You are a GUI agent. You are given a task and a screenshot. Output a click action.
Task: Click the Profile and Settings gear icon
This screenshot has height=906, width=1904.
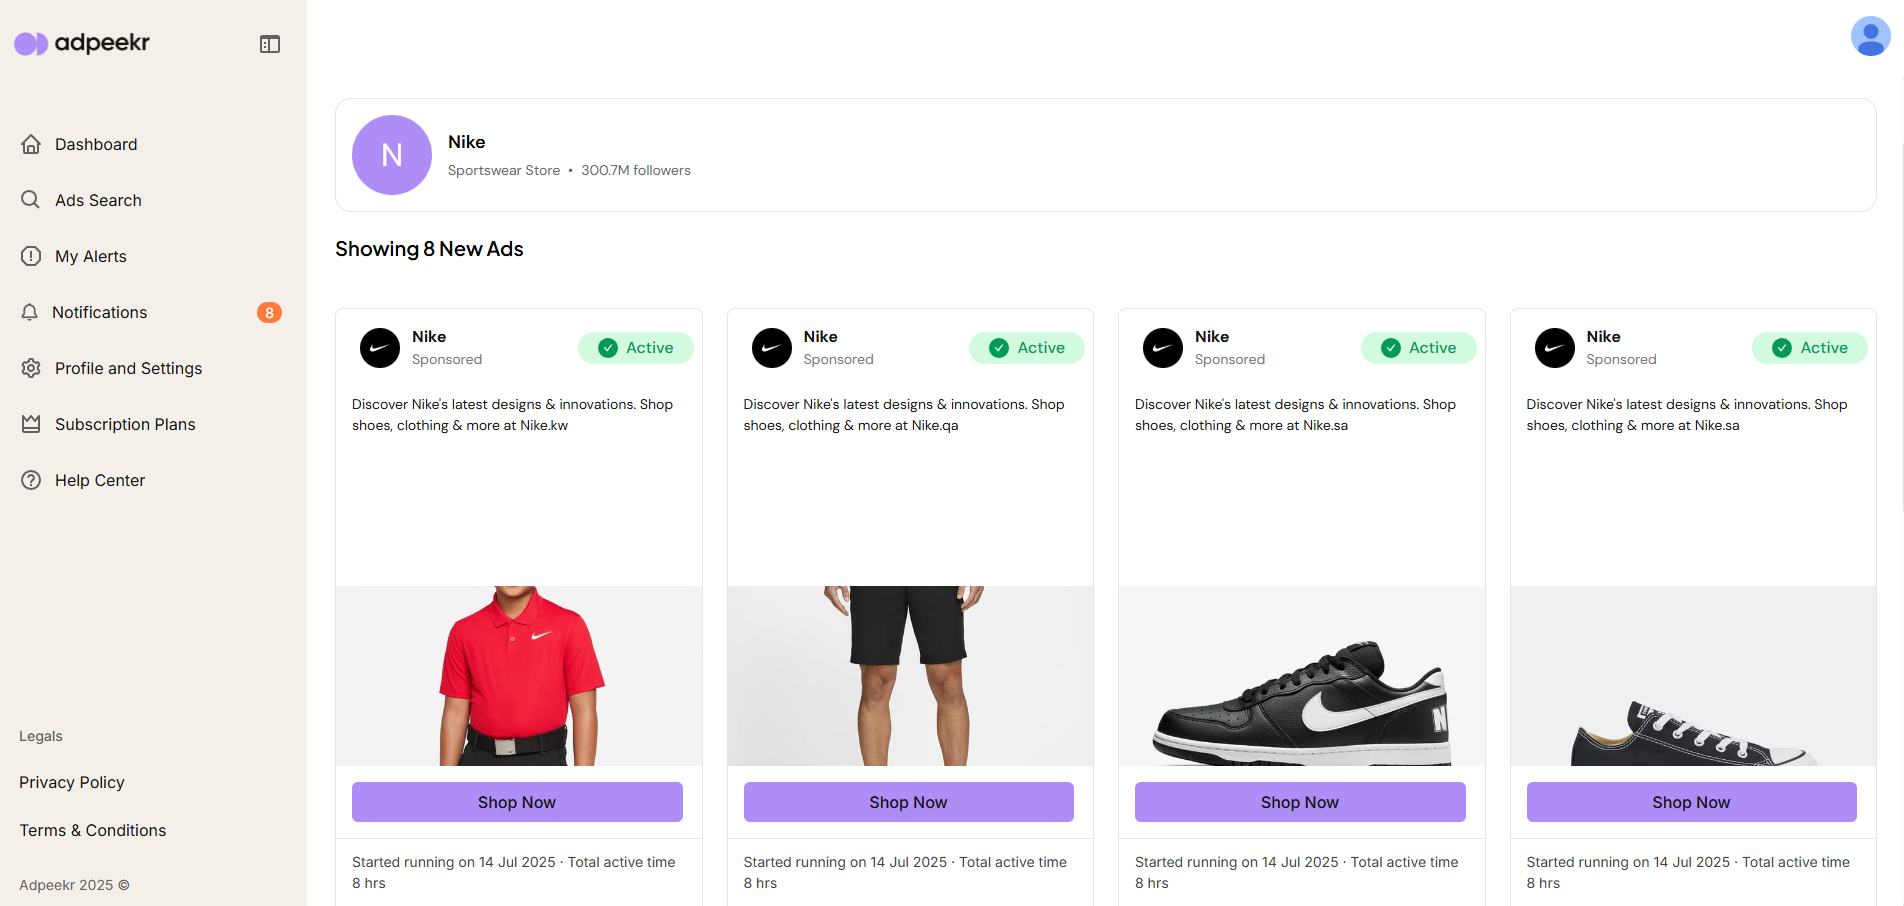(x=31, y=368)
